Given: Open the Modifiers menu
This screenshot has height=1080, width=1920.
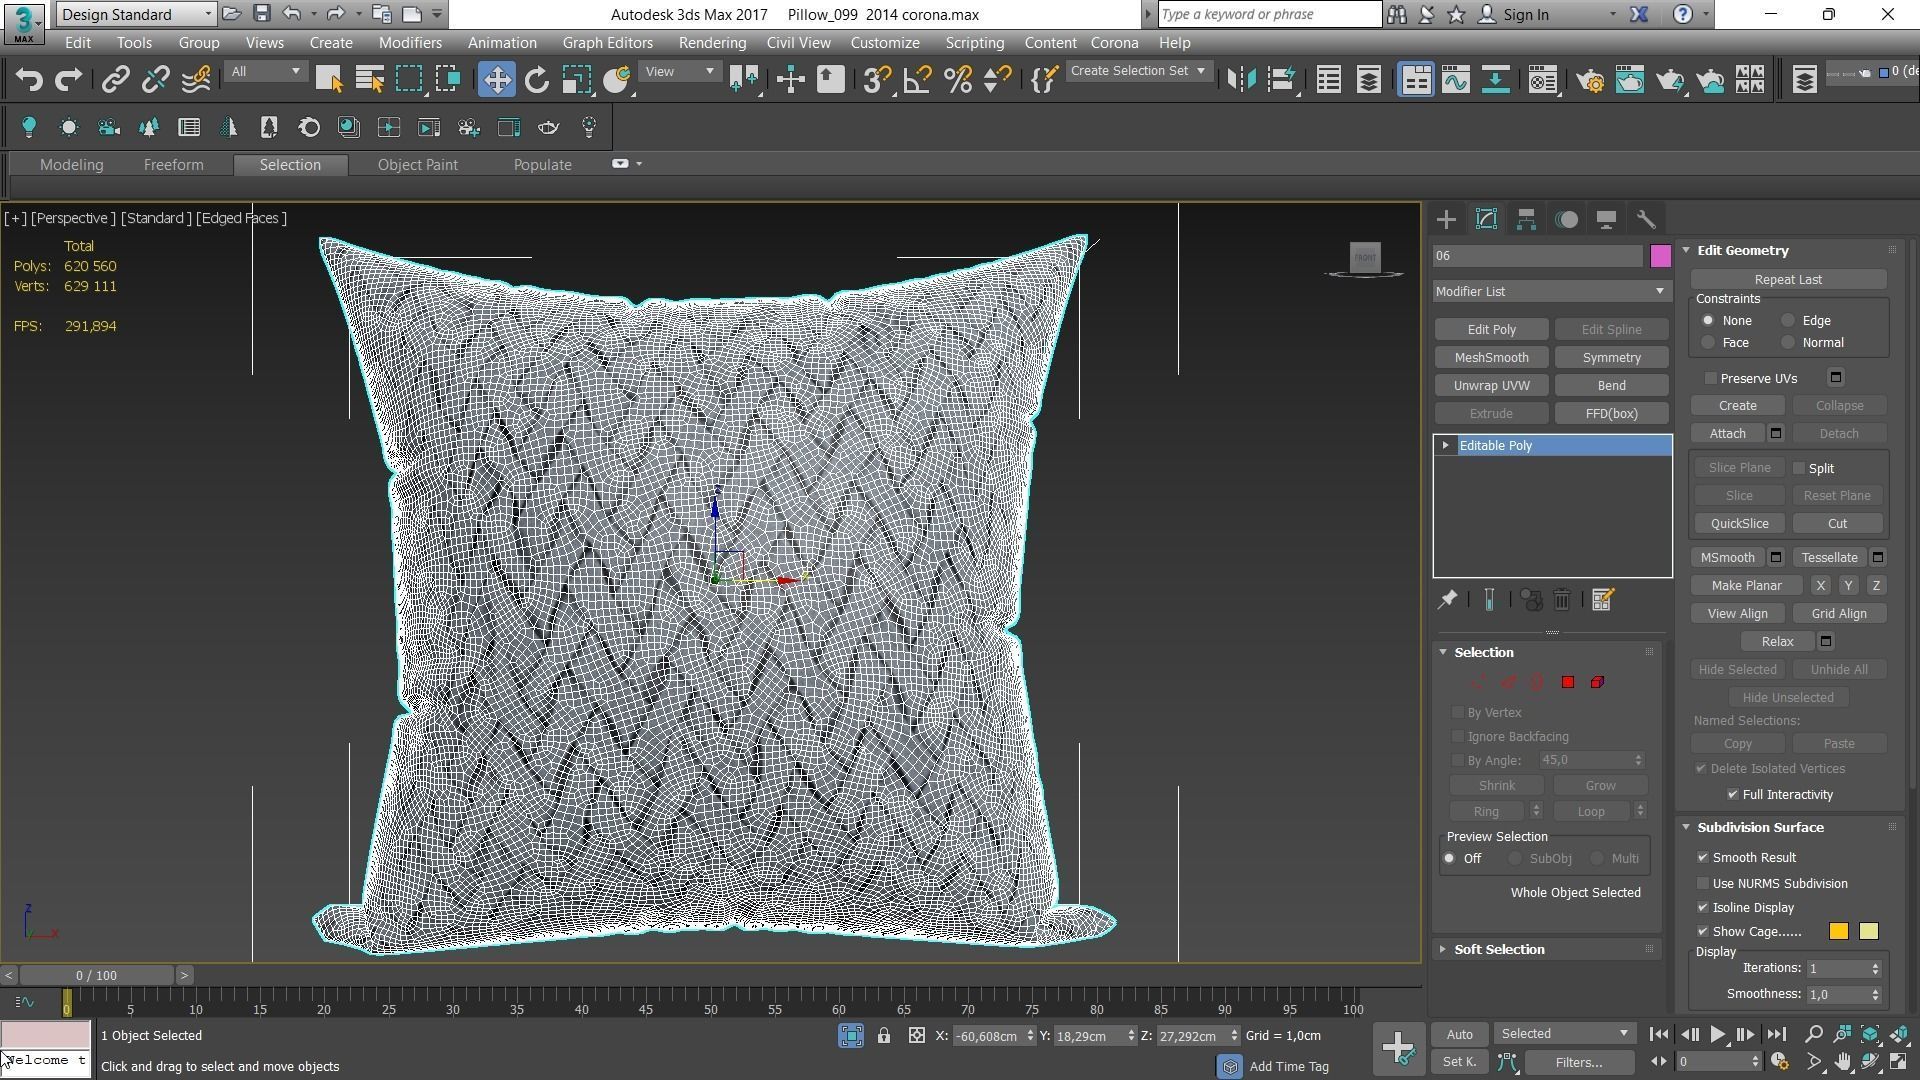Looking at the screenshot, I should [x=410, y=43].
